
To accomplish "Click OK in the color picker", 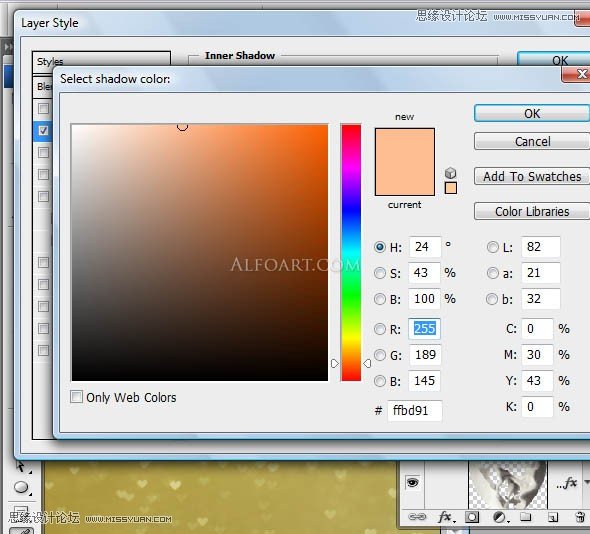I will (532, 113).
